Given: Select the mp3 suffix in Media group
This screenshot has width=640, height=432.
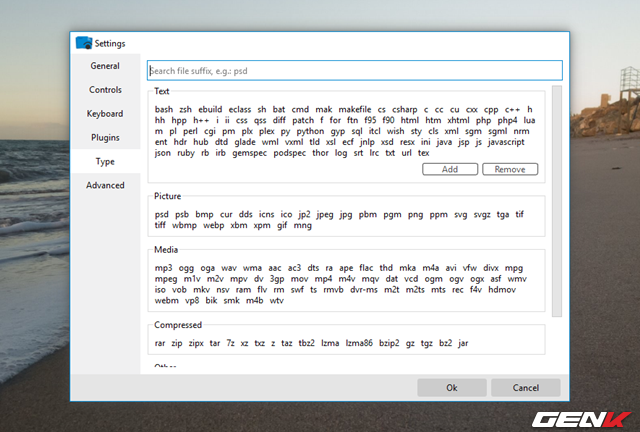Looking at the screenshot, I should pyautogui.click(x=164, y=268).
